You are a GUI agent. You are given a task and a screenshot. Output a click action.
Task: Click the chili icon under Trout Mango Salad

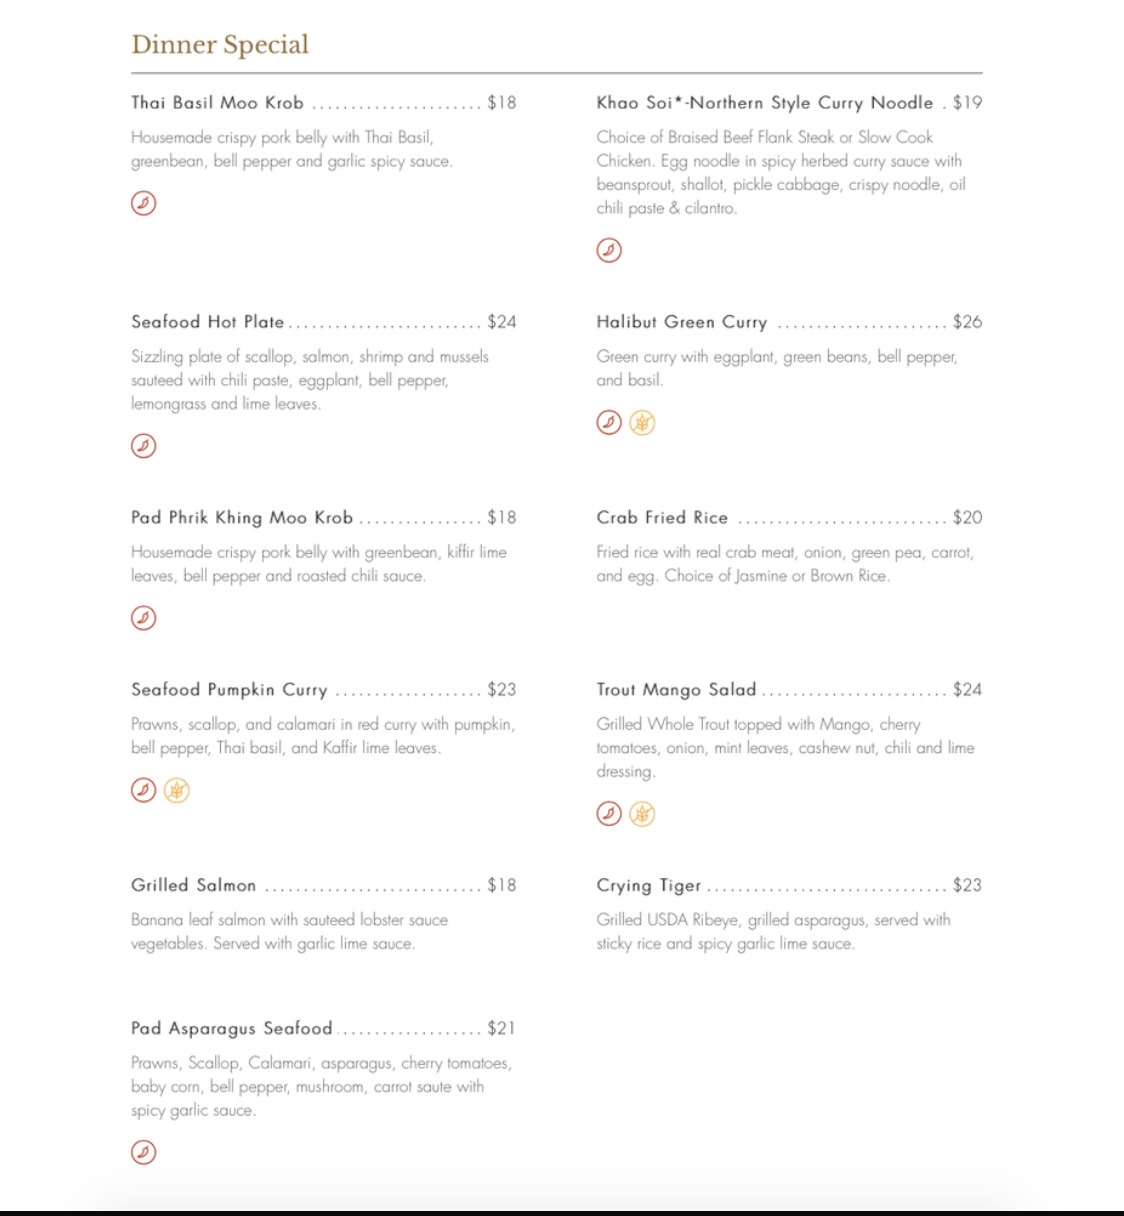coord(609,814)
